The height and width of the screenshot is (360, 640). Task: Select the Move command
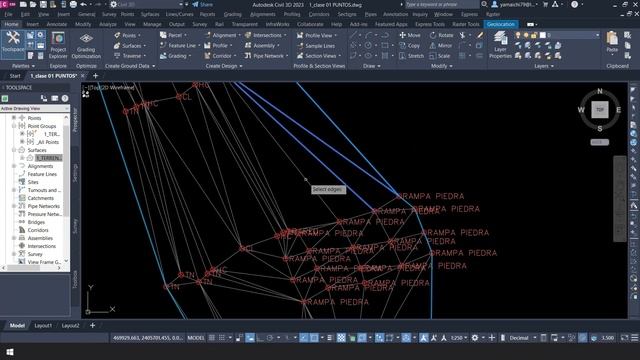pos(410,36)
